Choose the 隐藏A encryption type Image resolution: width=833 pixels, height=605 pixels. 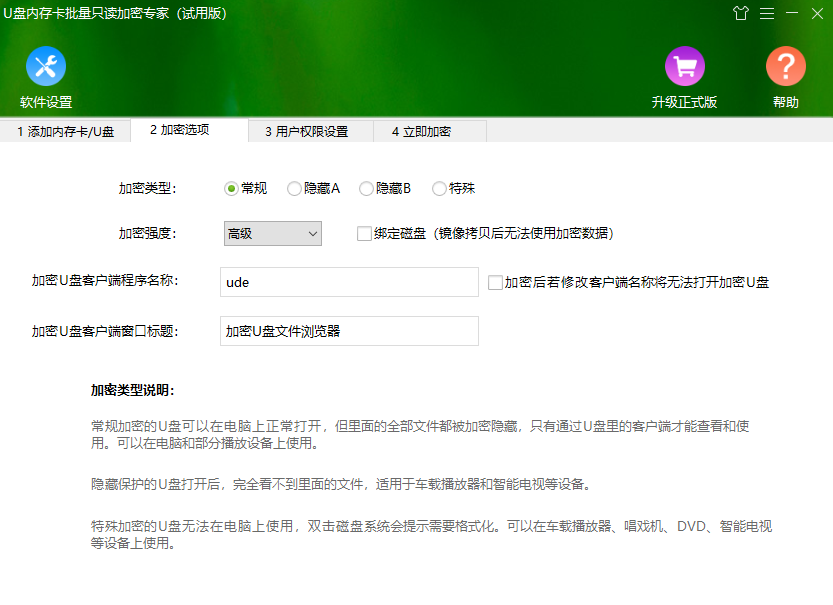click(x=294, y=188)
